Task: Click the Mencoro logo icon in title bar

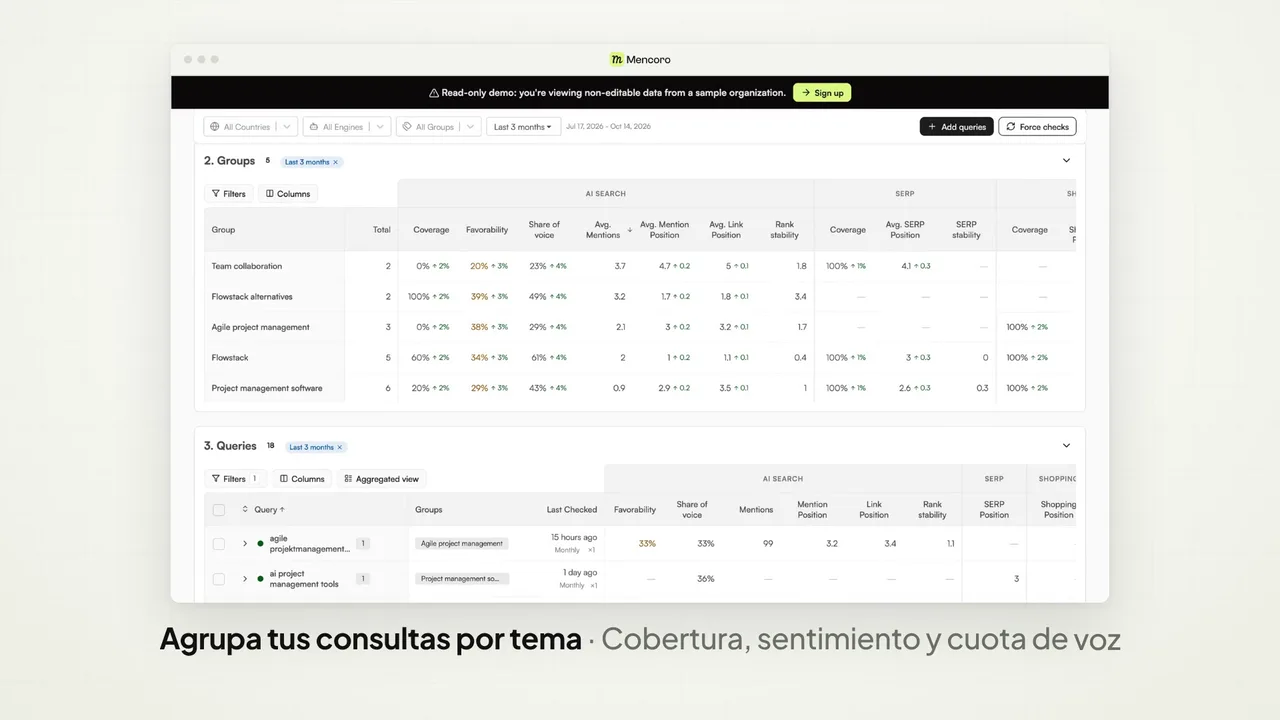Action: coord(616,60)
